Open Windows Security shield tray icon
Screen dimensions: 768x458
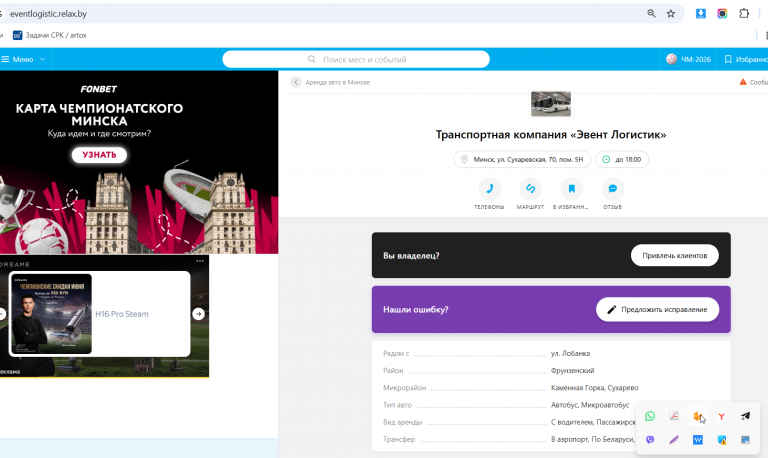pyautogui.click(x=721, y=440)
